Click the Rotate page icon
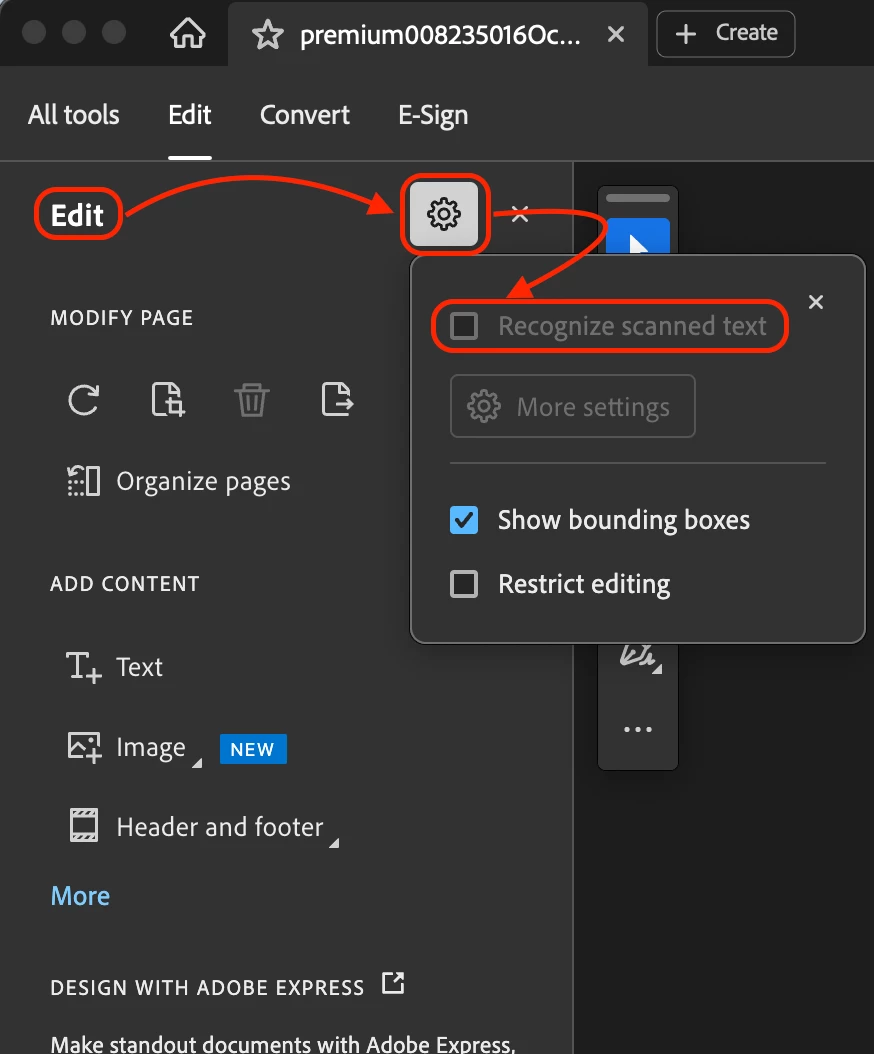The width and height of the screenshot is (874, 1054). coord(84,400)
